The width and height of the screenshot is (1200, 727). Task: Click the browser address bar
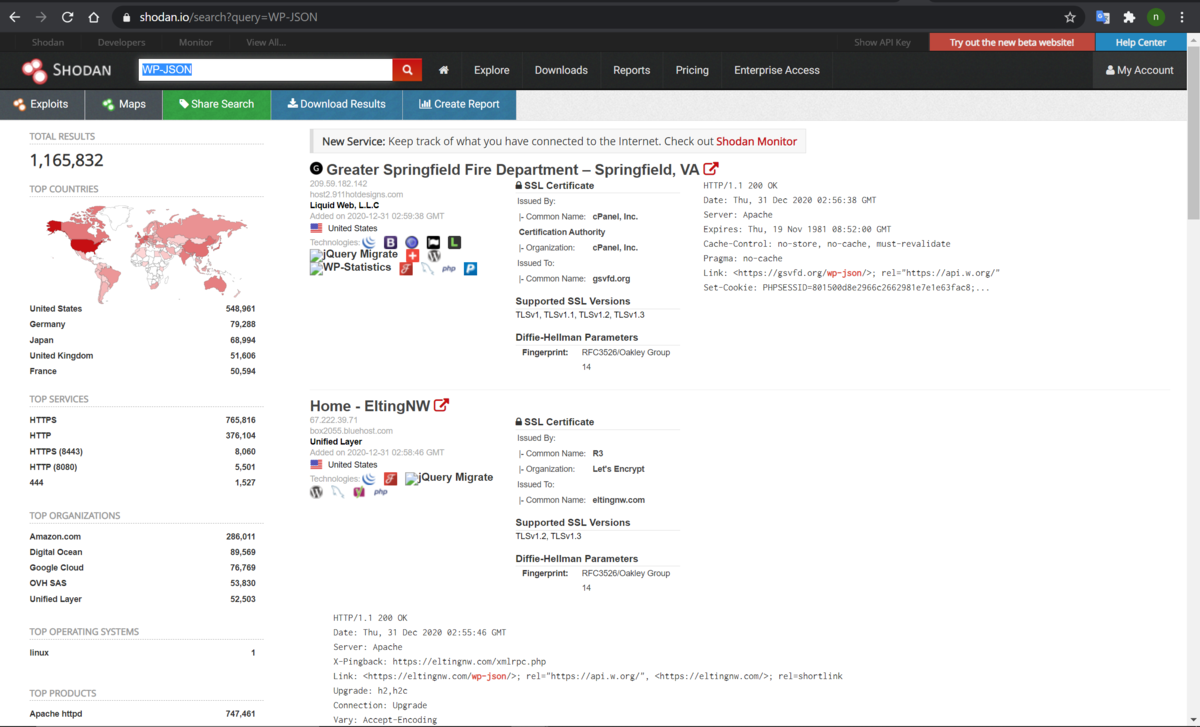(585, 17)
